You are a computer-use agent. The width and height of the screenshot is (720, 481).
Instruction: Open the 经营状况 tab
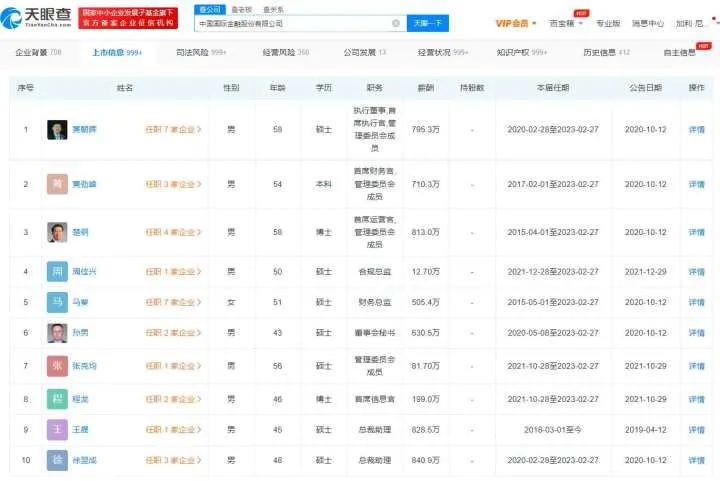pyautogui.click(x=443, y=52)
